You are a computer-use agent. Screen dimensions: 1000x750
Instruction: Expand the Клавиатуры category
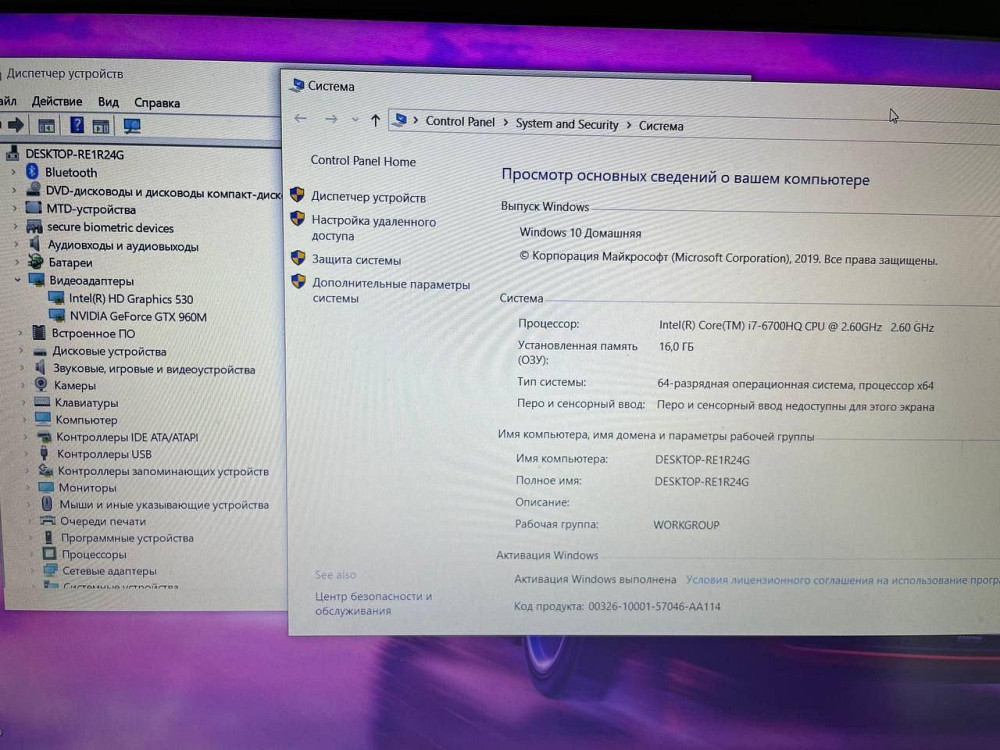[x=22, y=403]
